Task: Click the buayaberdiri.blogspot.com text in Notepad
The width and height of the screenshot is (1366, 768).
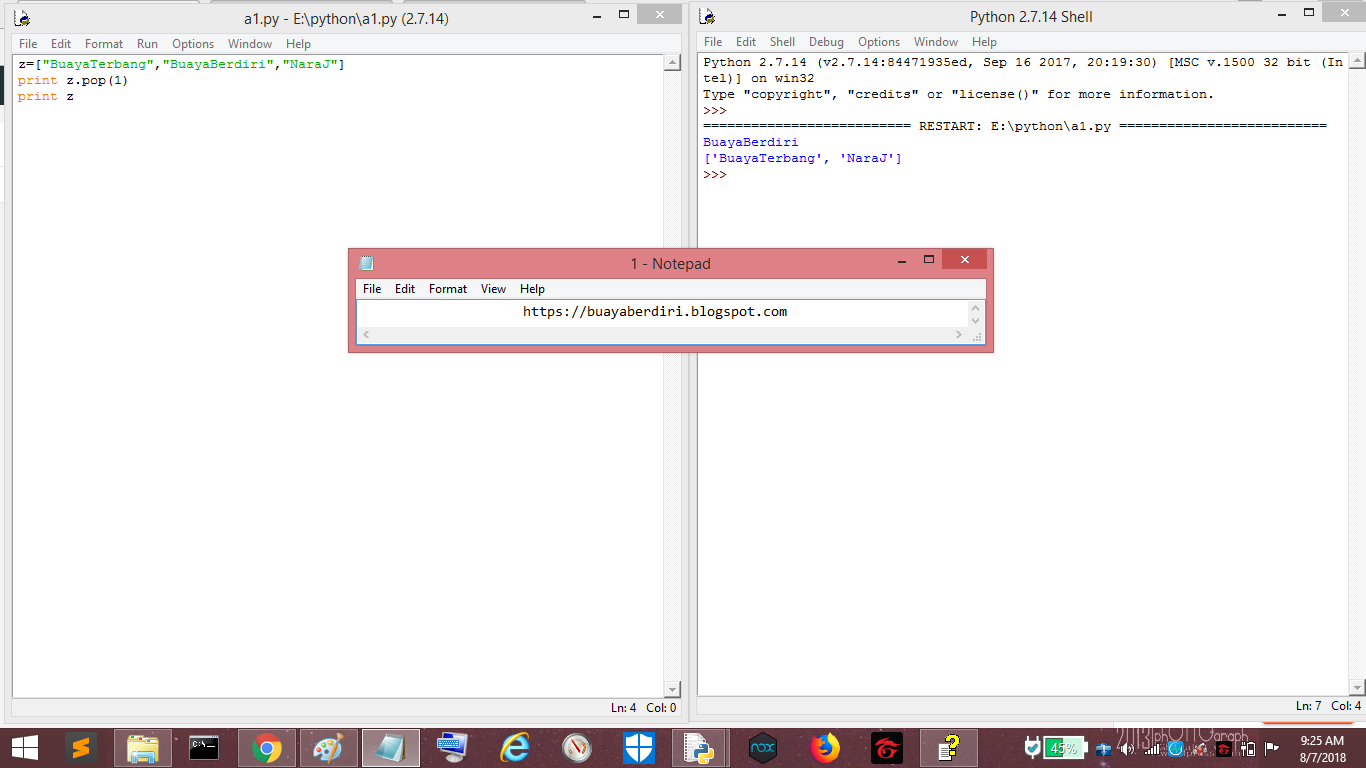Action: (x=655, y=311)
